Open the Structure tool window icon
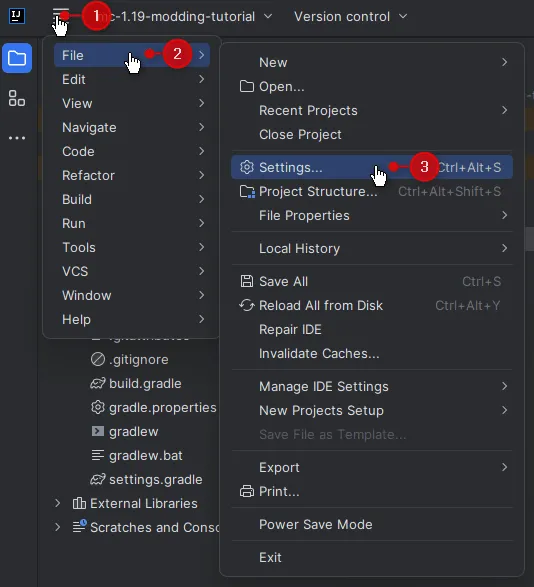This screenshot has height=587, width=534. point(17,98)
